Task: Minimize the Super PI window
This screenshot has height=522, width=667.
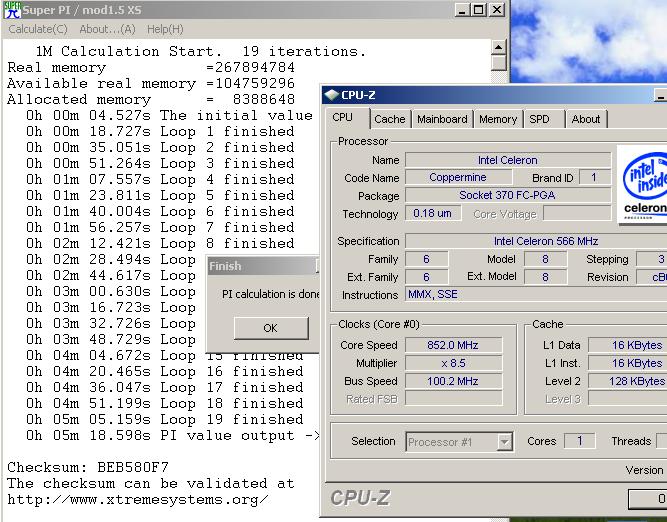Action: 462,10
